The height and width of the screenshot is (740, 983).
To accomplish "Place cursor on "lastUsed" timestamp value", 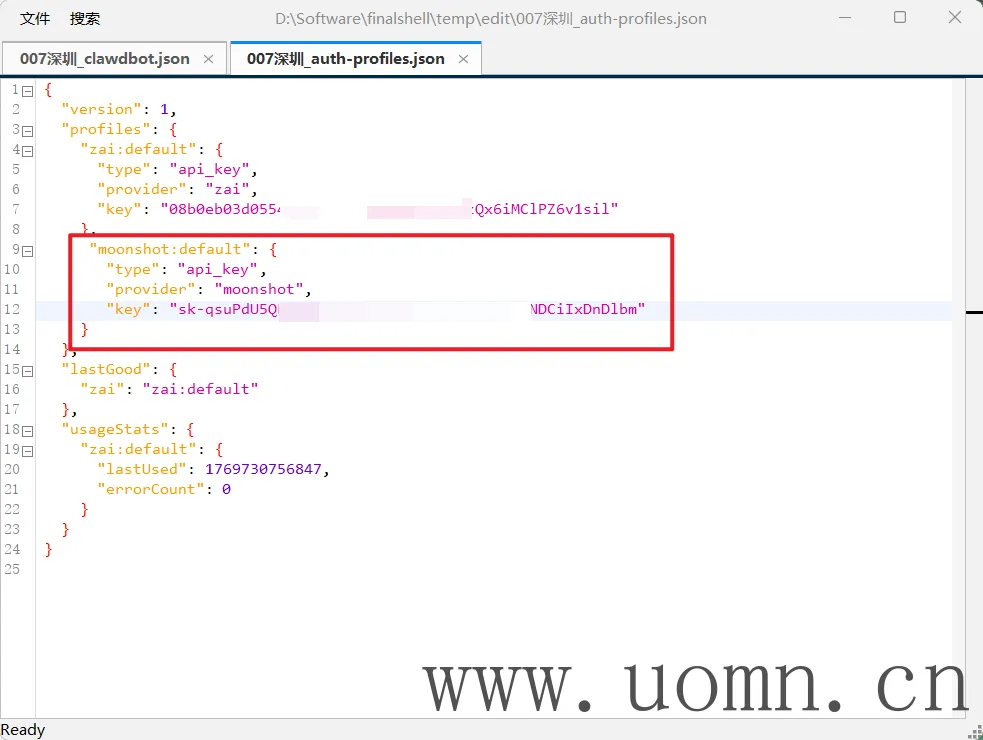I will 266,469.
